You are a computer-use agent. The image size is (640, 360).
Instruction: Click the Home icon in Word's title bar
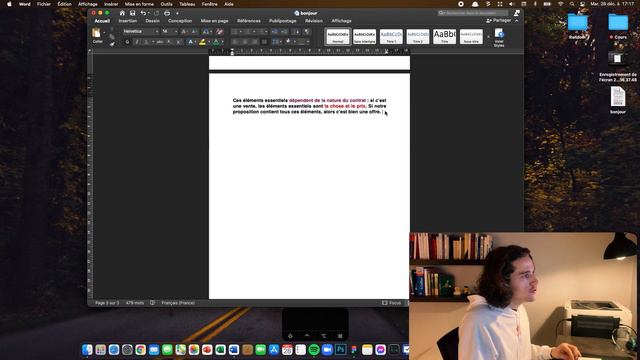[122, 13]
